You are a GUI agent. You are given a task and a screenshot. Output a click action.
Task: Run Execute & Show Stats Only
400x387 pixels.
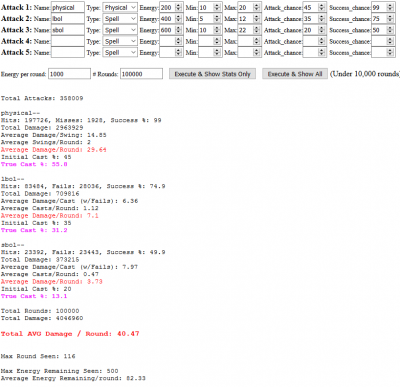pos(212,74)
